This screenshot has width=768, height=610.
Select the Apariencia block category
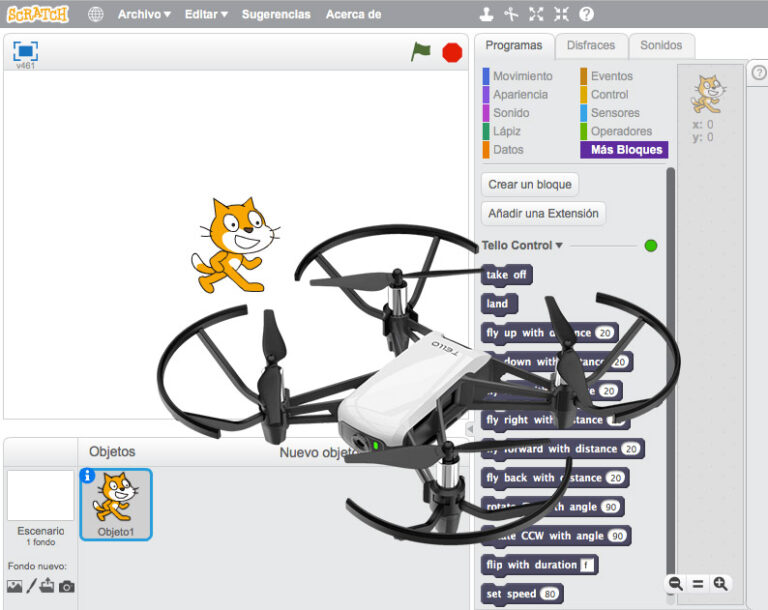click(x=515, y=95)
